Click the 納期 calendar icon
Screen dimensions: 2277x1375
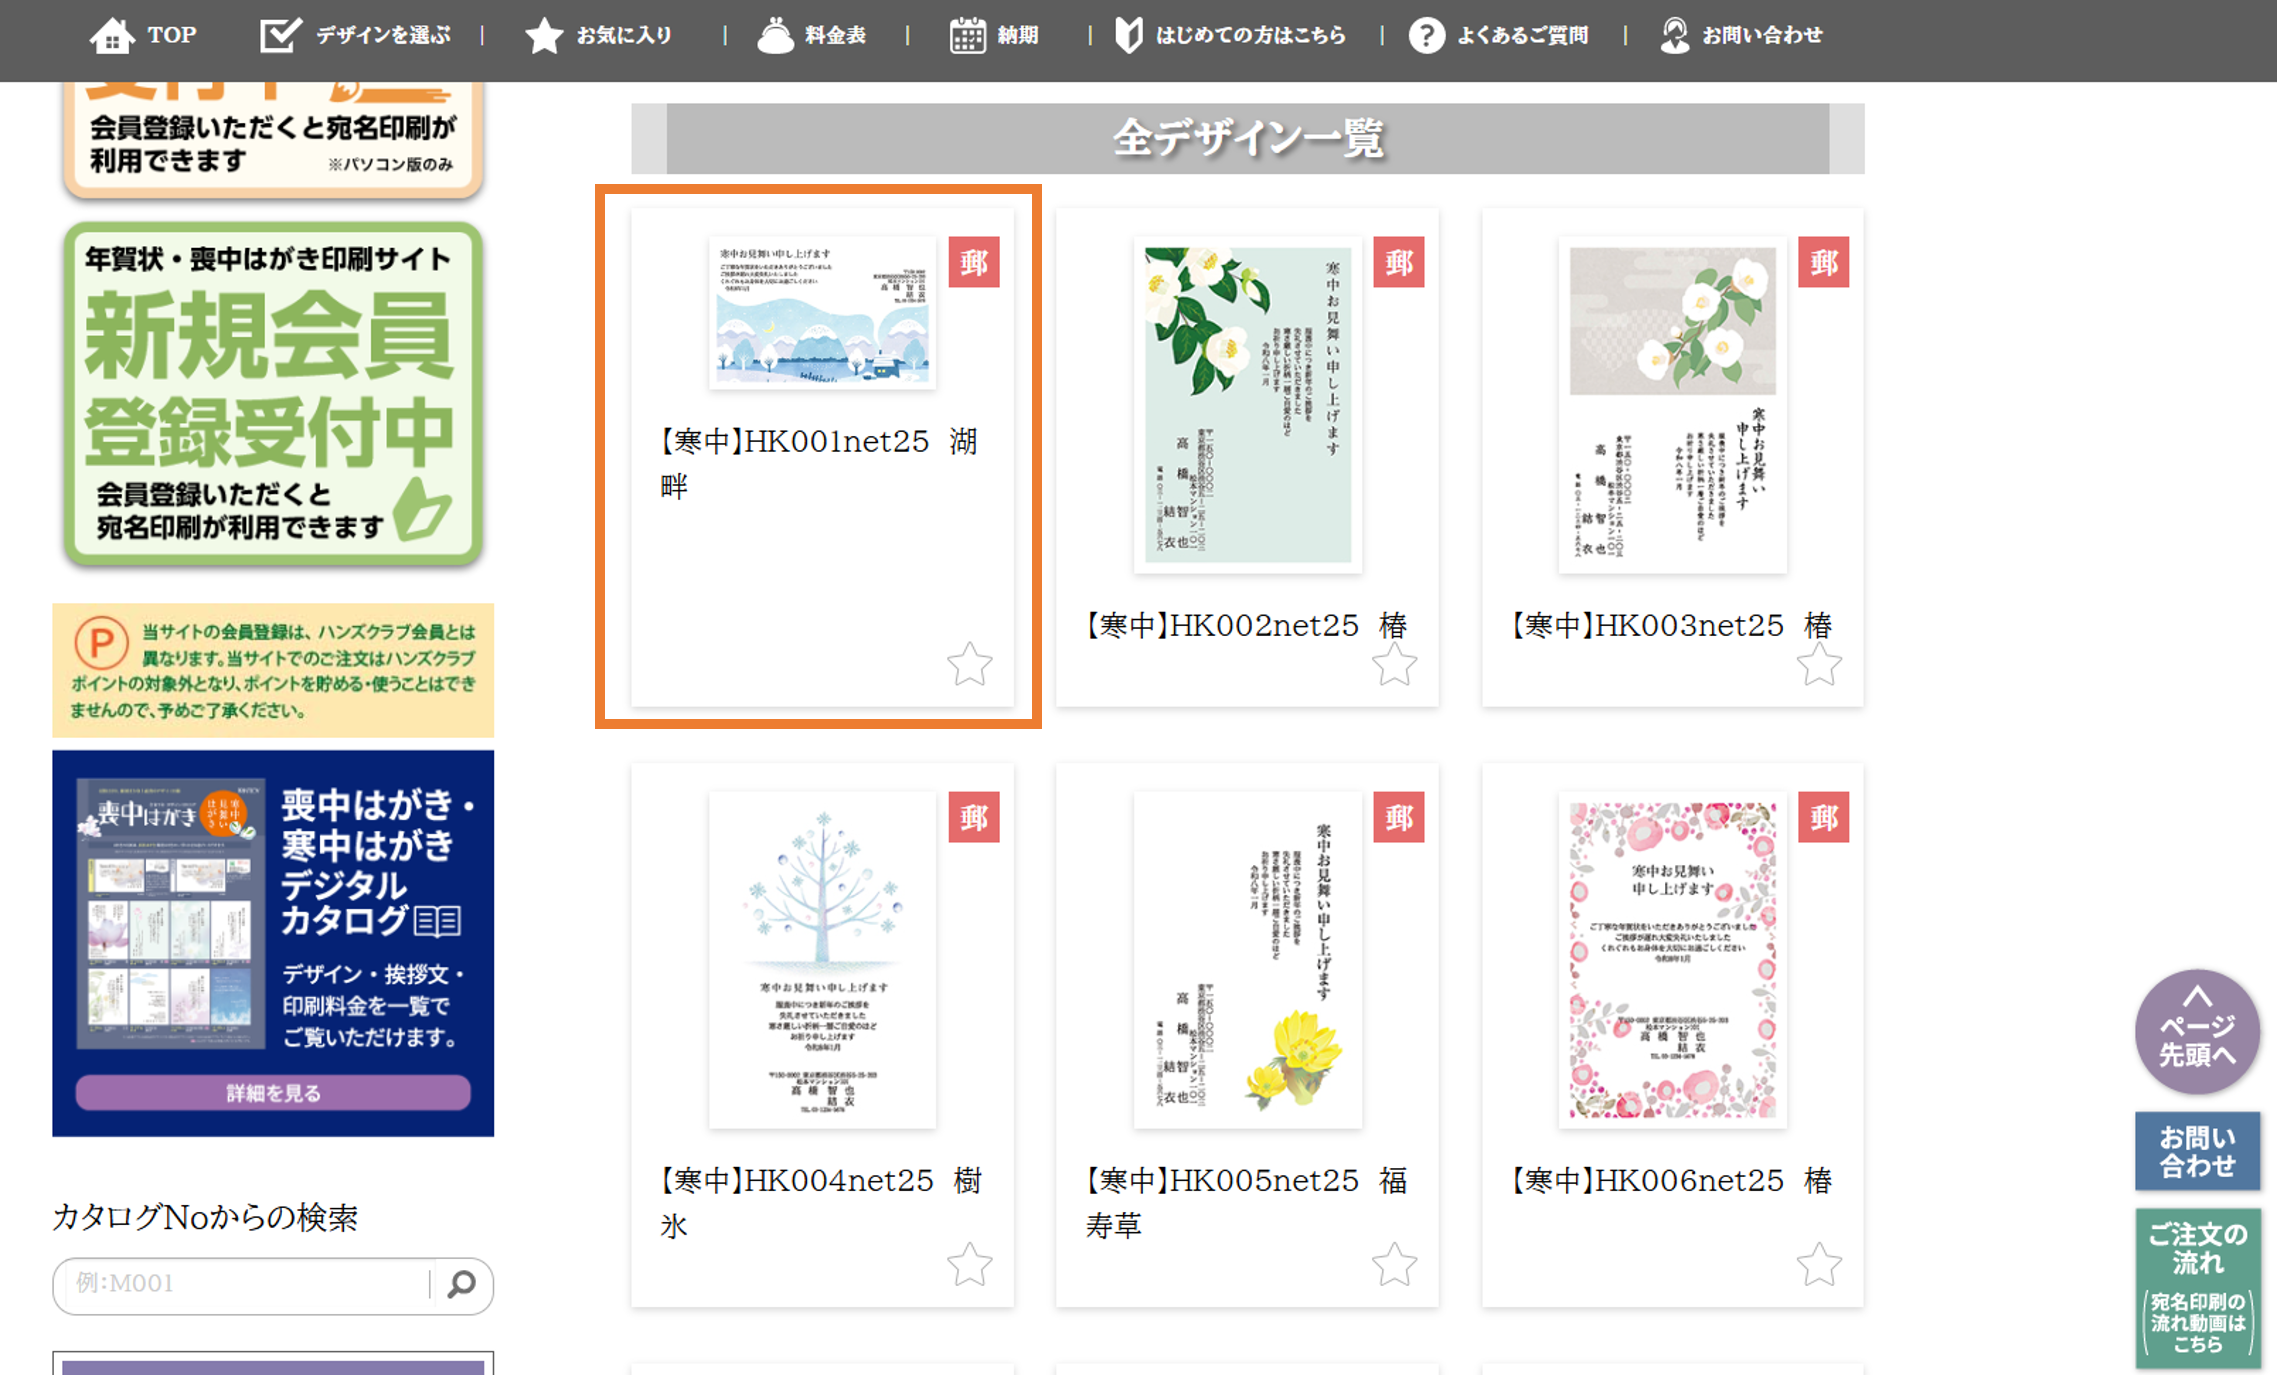[x=967, y=36]
